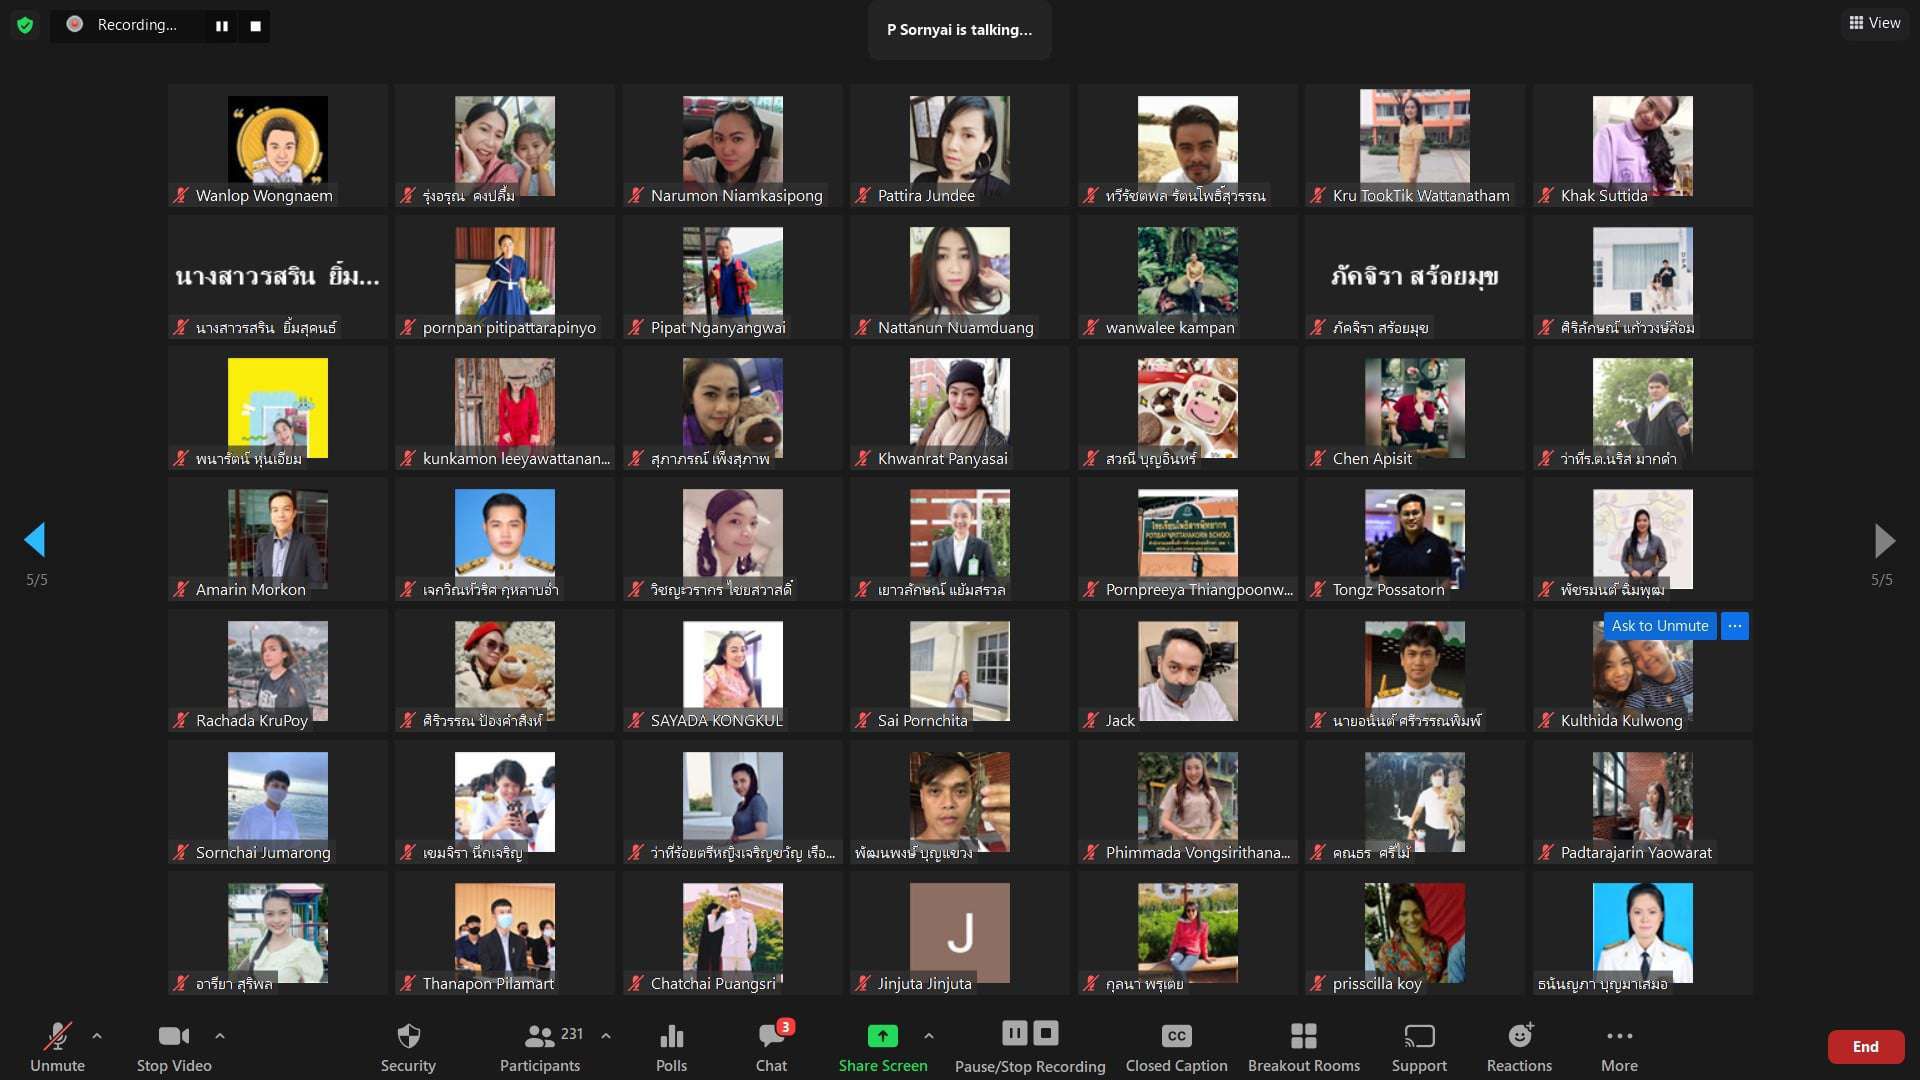Expand audio options arrow beside Unmute

pos(97,1036)
